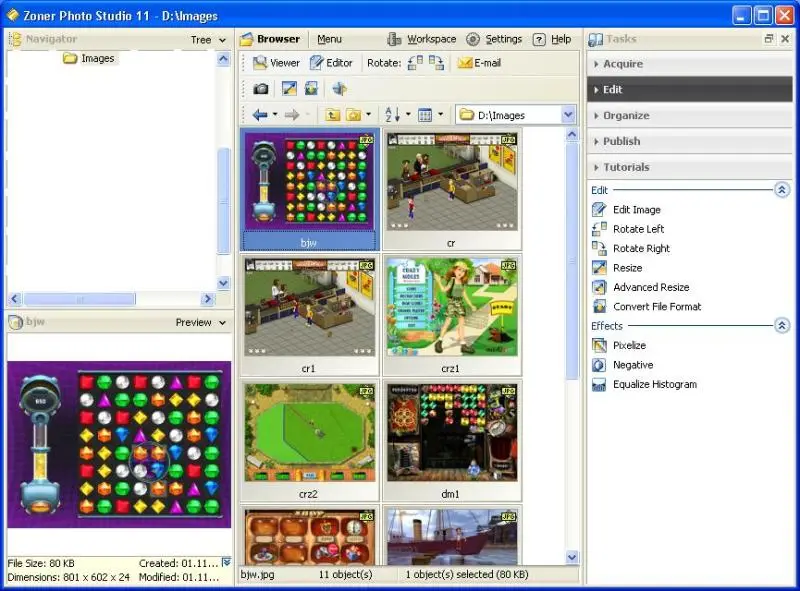
Task: Click the Edit Image icon in Tasks pane
Action: 599,210
